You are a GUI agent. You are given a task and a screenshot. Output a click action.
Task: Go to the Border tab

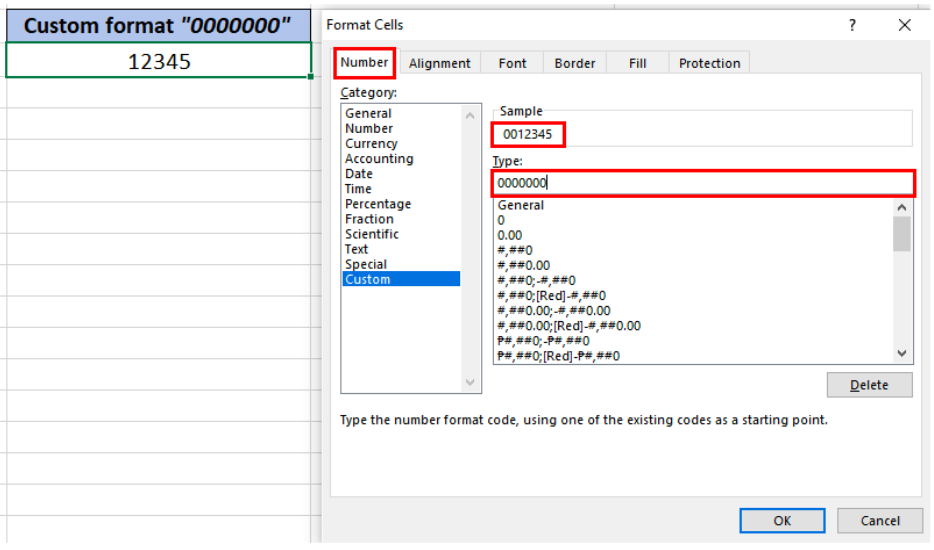coord(574,63)
